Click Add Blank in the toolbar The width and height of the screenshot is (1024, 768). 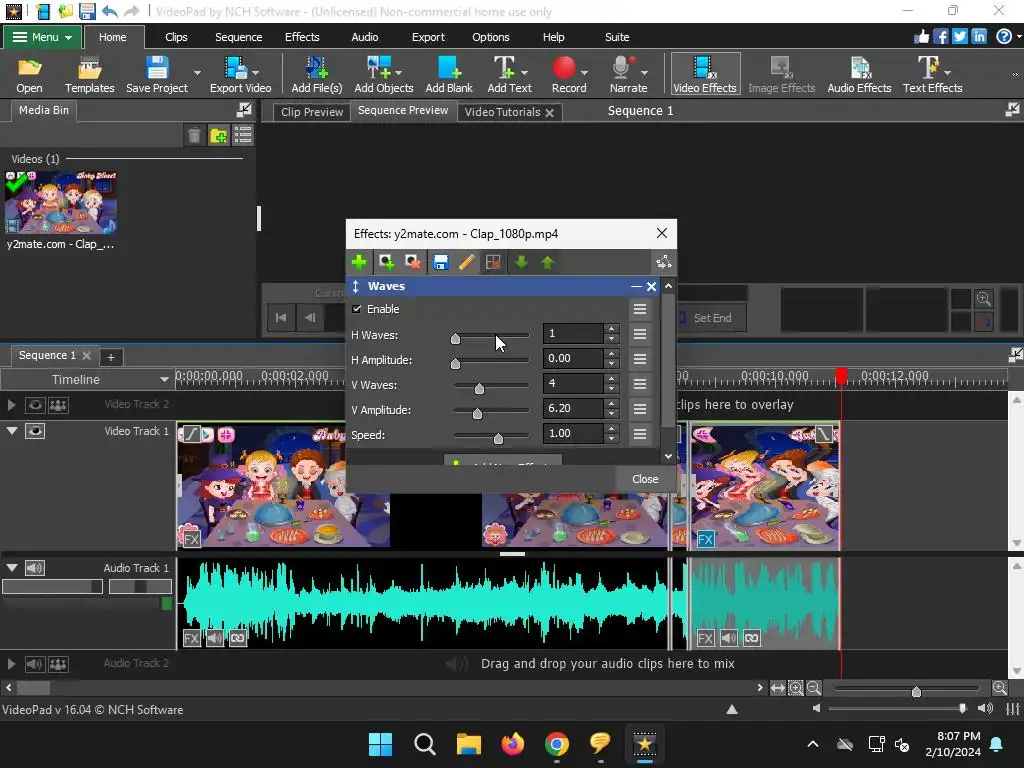coord(449,74)
